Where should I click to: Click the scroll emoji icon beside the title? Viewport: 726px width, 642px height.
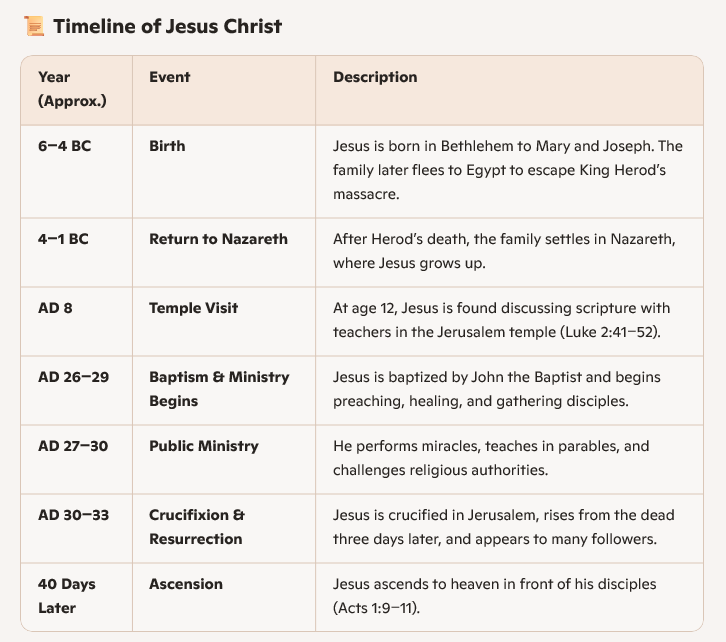click(32, 27)
